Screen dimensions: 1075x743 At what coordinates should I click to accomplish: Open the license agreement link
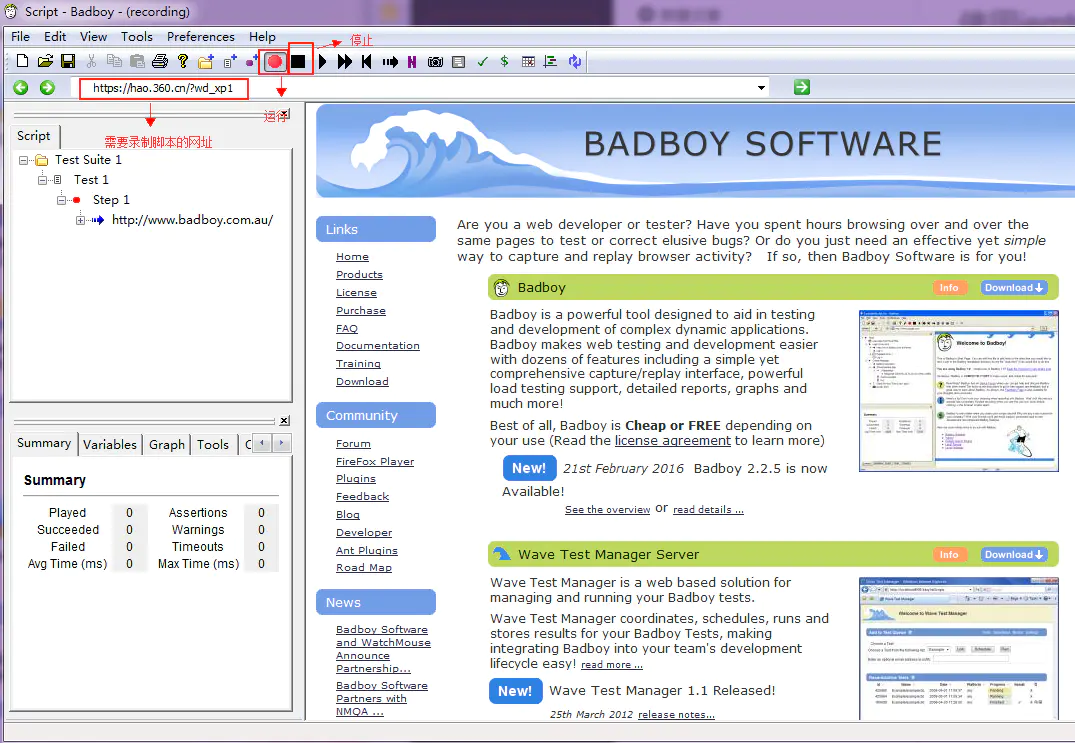point(673,441)
